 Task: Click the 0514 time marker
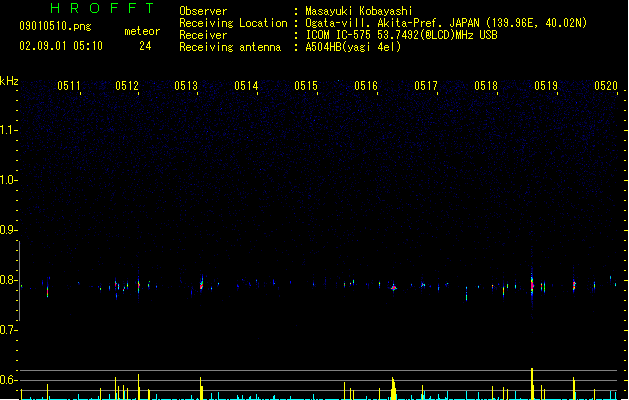[246, 86]
